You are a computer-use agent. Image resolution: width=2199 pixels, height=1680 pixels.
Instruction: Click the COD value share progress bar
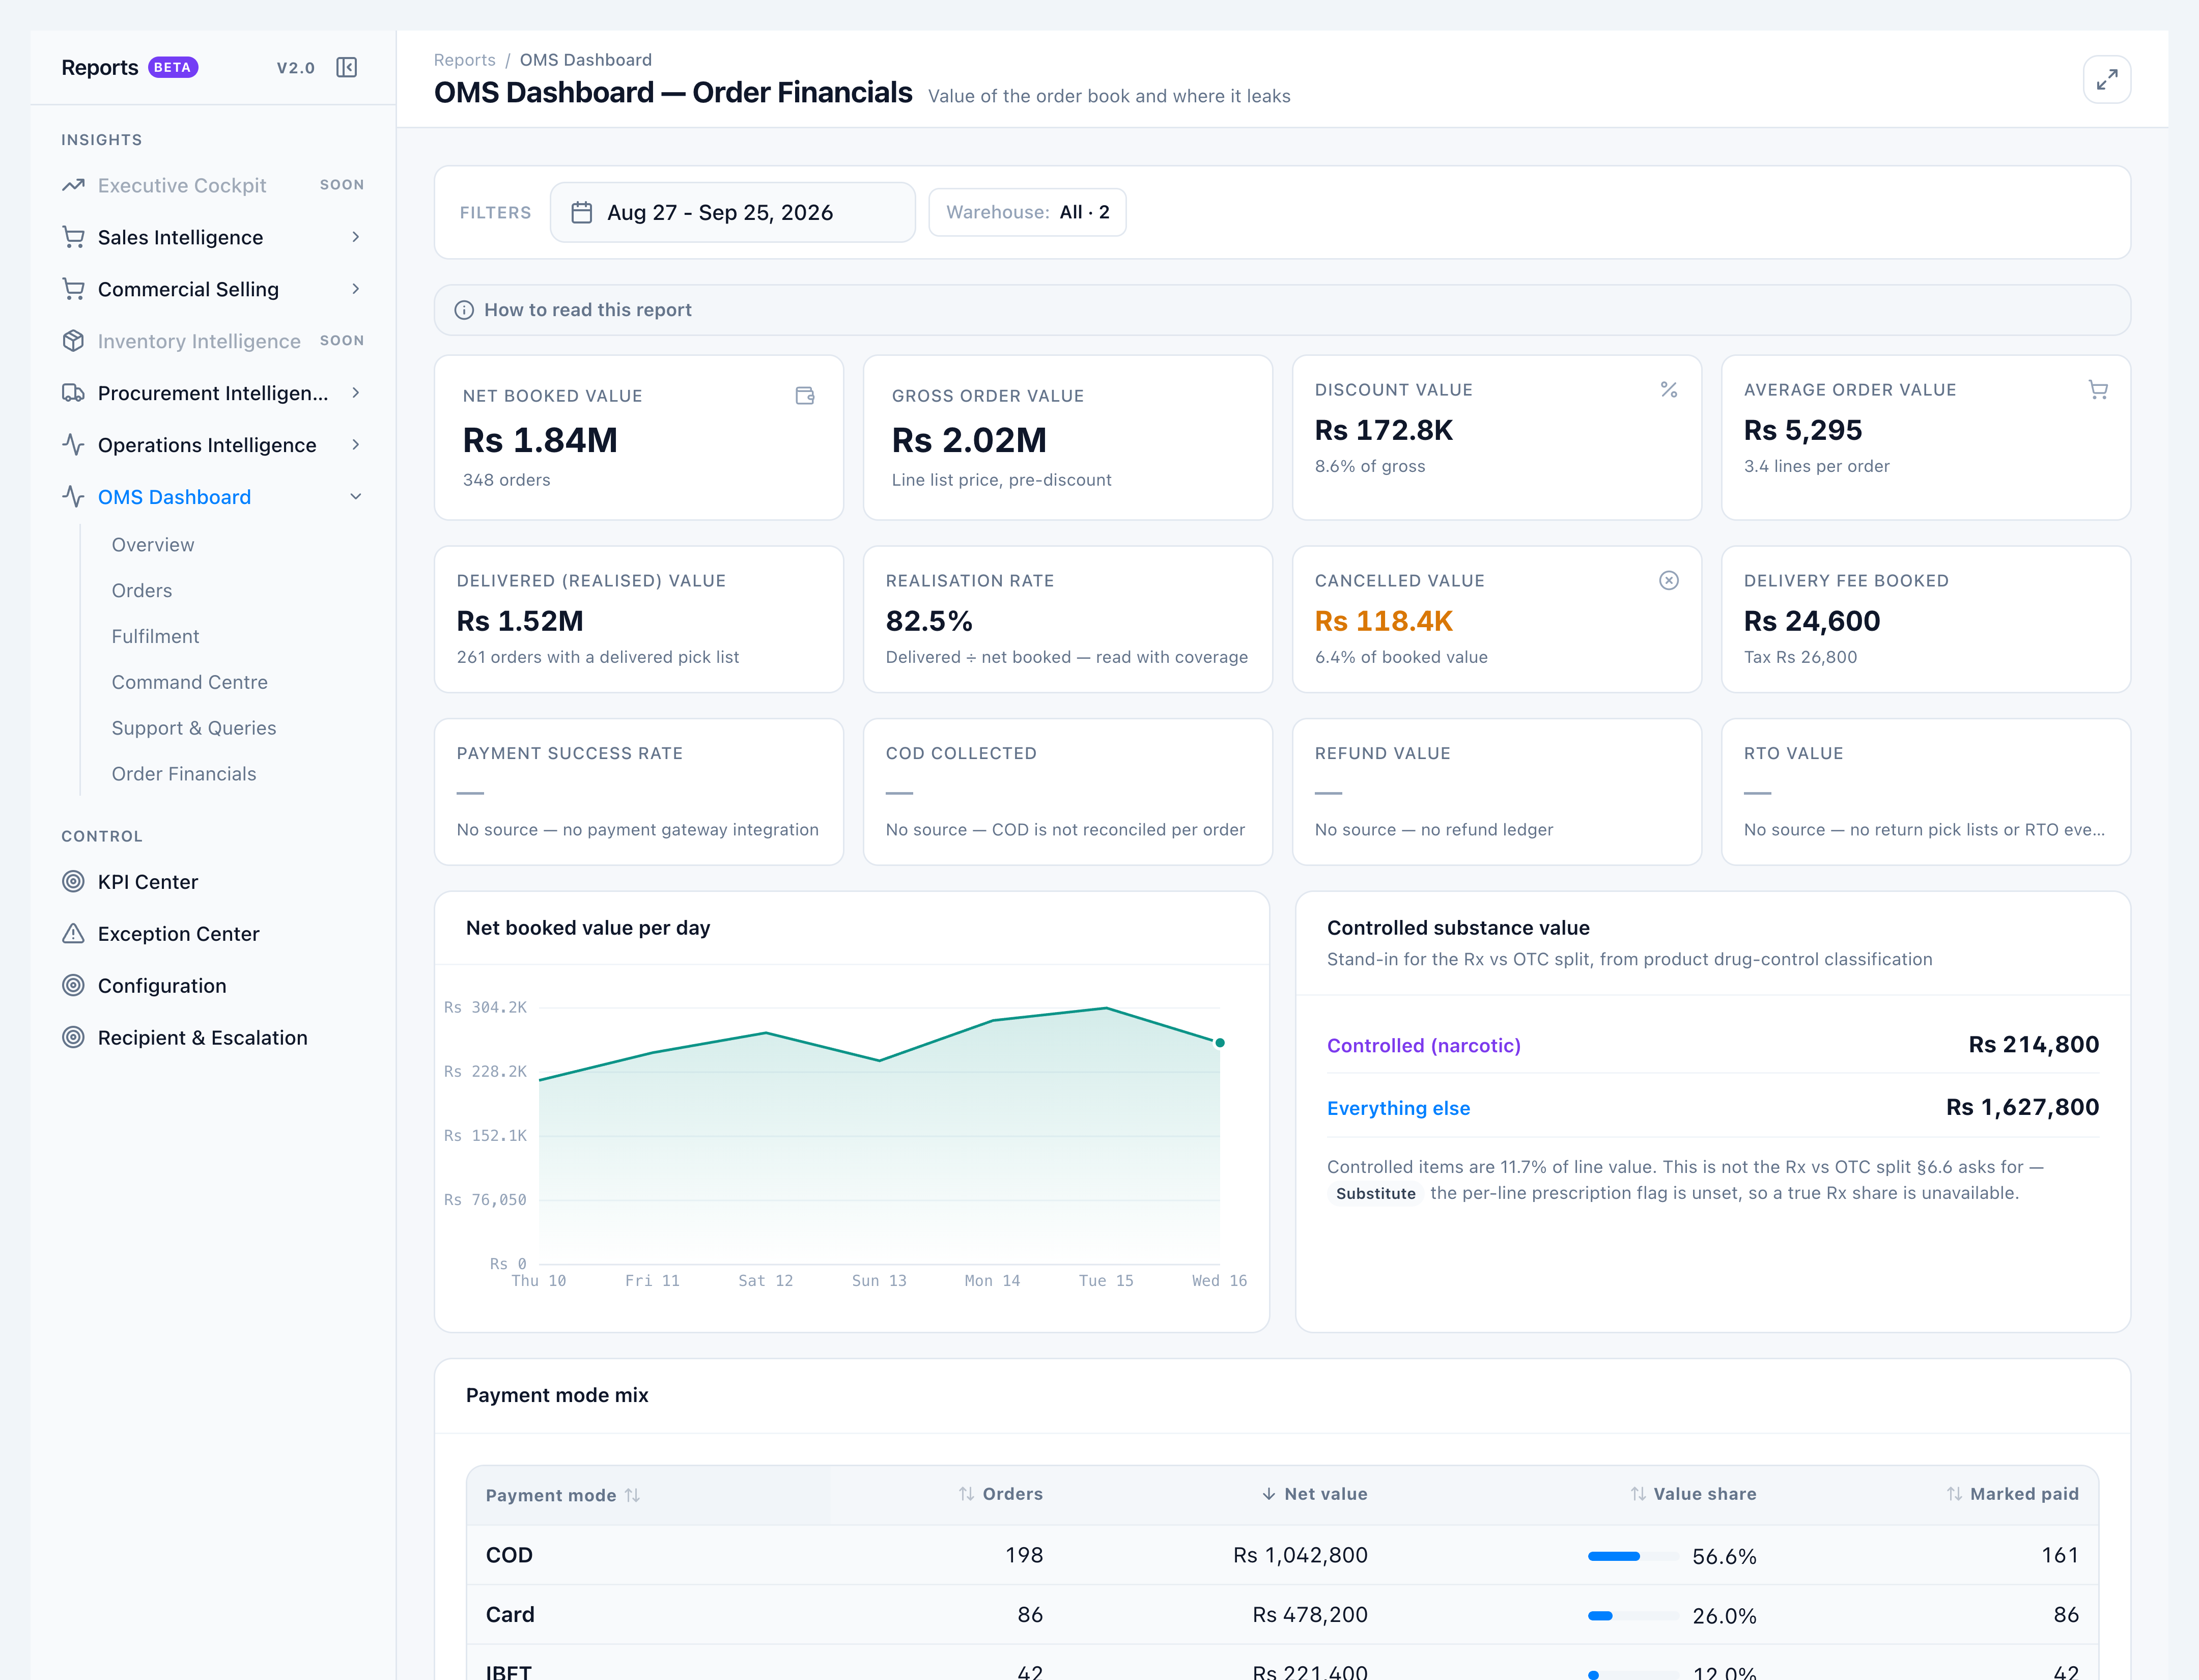point(1633,1556)
